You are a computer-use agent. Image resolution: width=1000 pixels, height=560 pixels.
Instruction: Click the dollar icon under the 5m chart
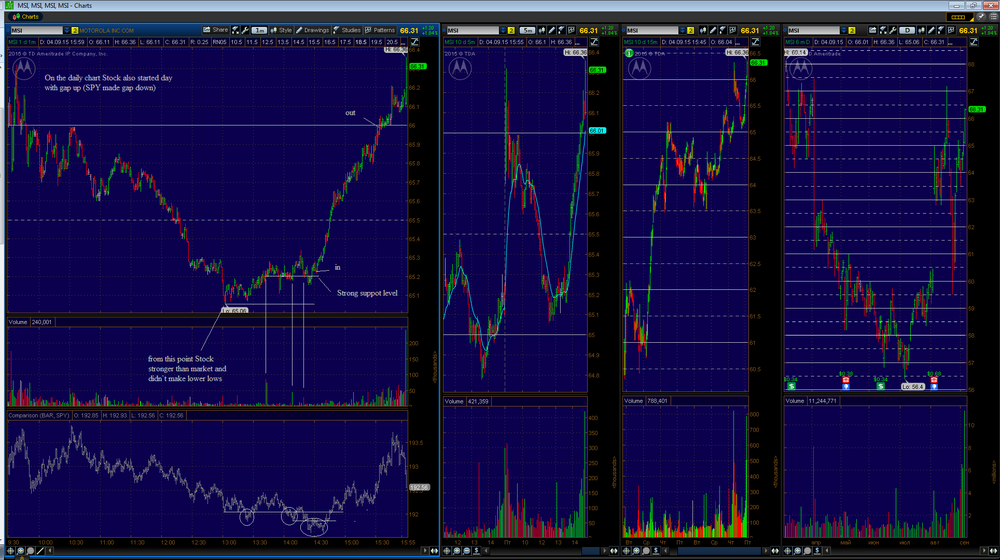click(476, 550)
